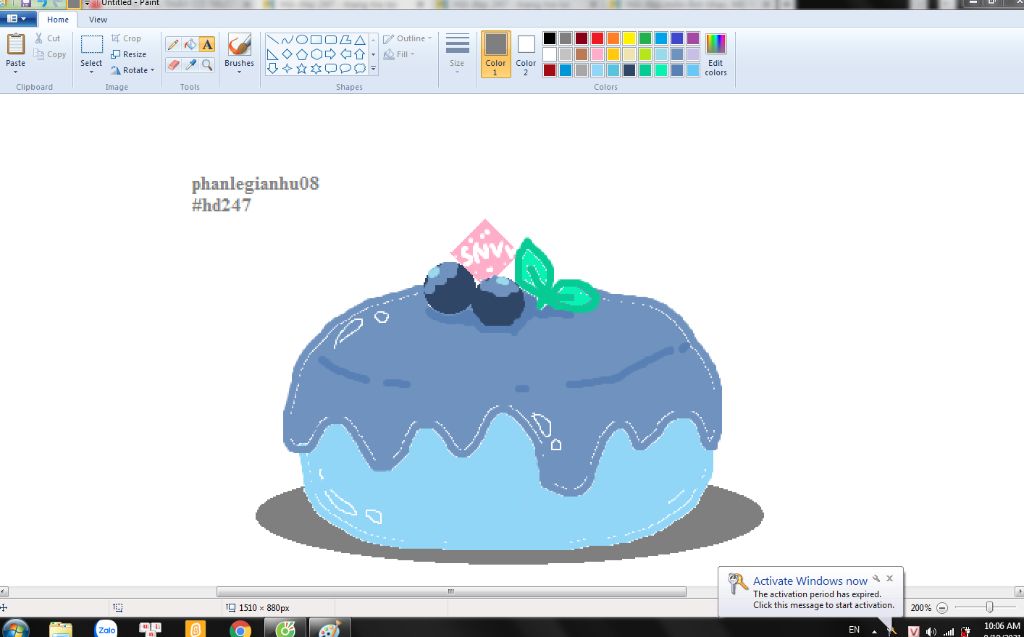Choose the straight Line shape
This screenshot has height=637, width=1024.
(273, 39)
